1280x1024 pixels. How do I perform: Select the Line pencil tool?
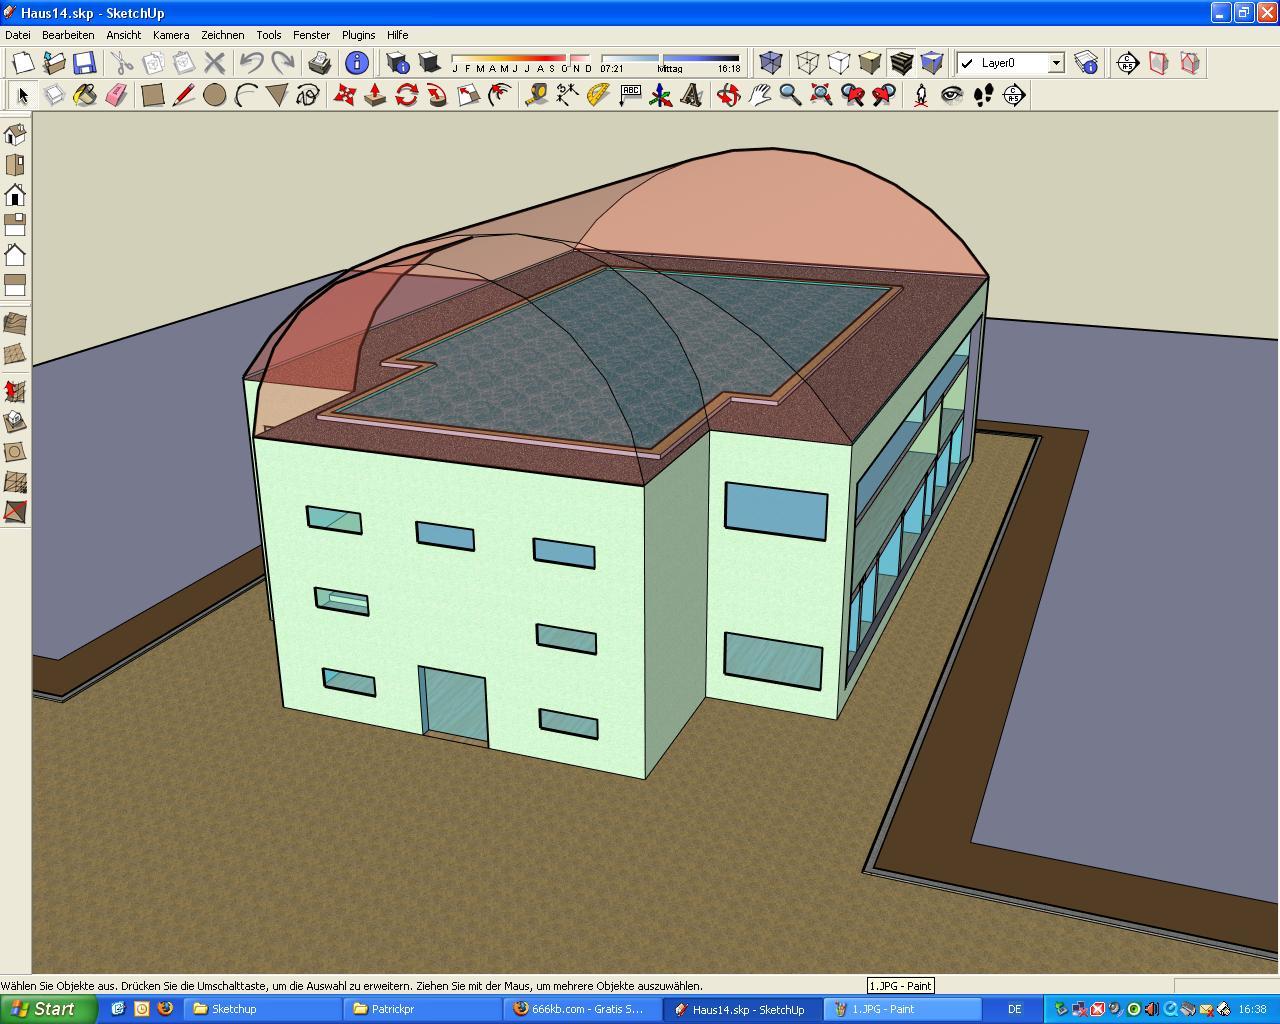pos(184,95)
